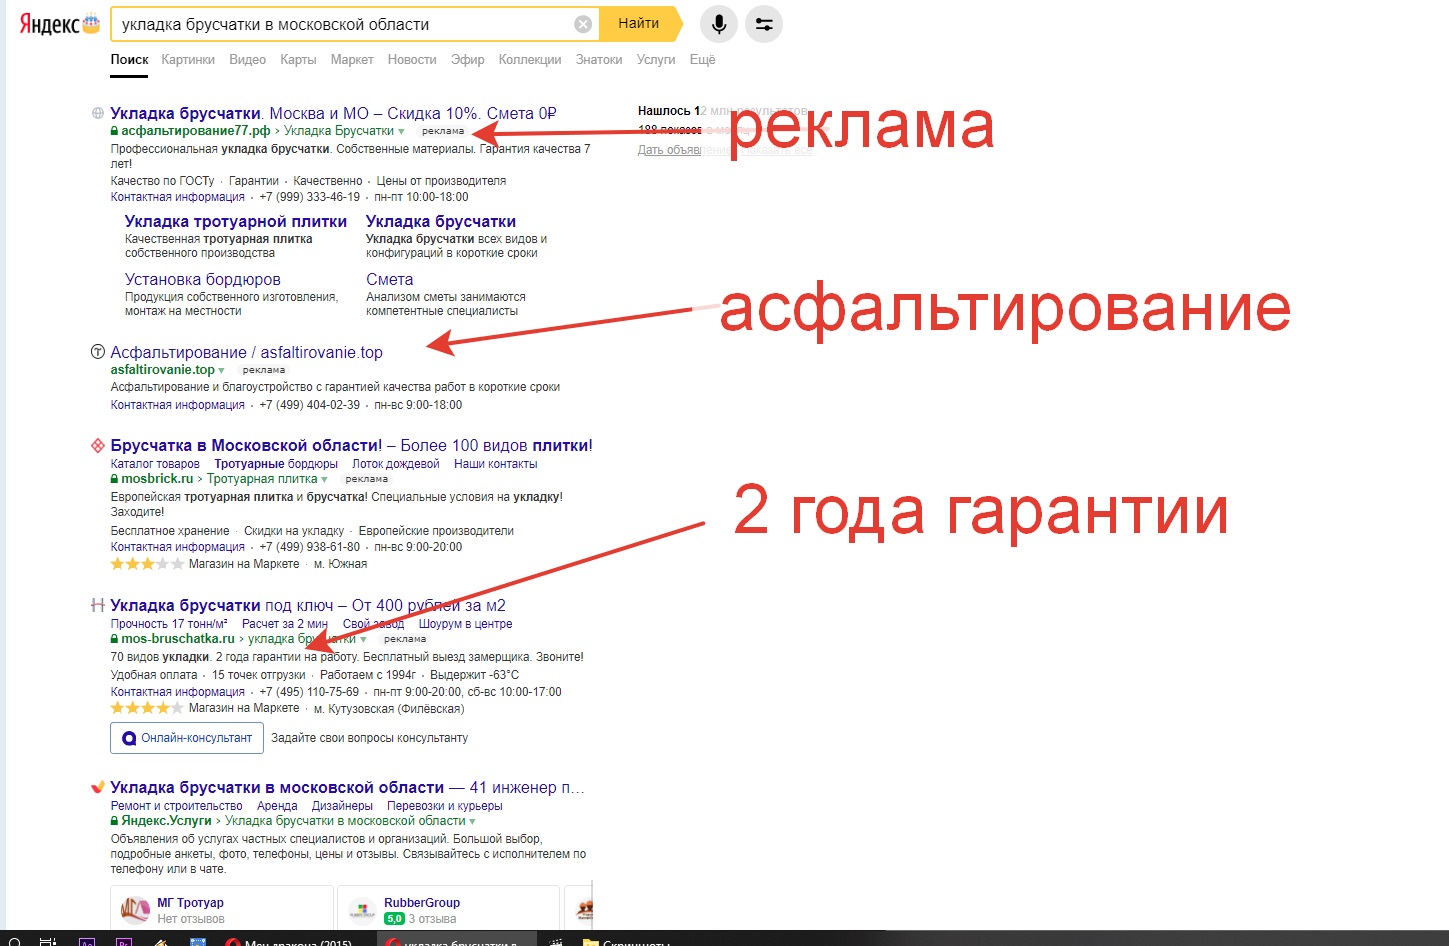Screen dimensions: 1449x946
Task: Switch to the Видео tab
Action: tap(247, 60)
